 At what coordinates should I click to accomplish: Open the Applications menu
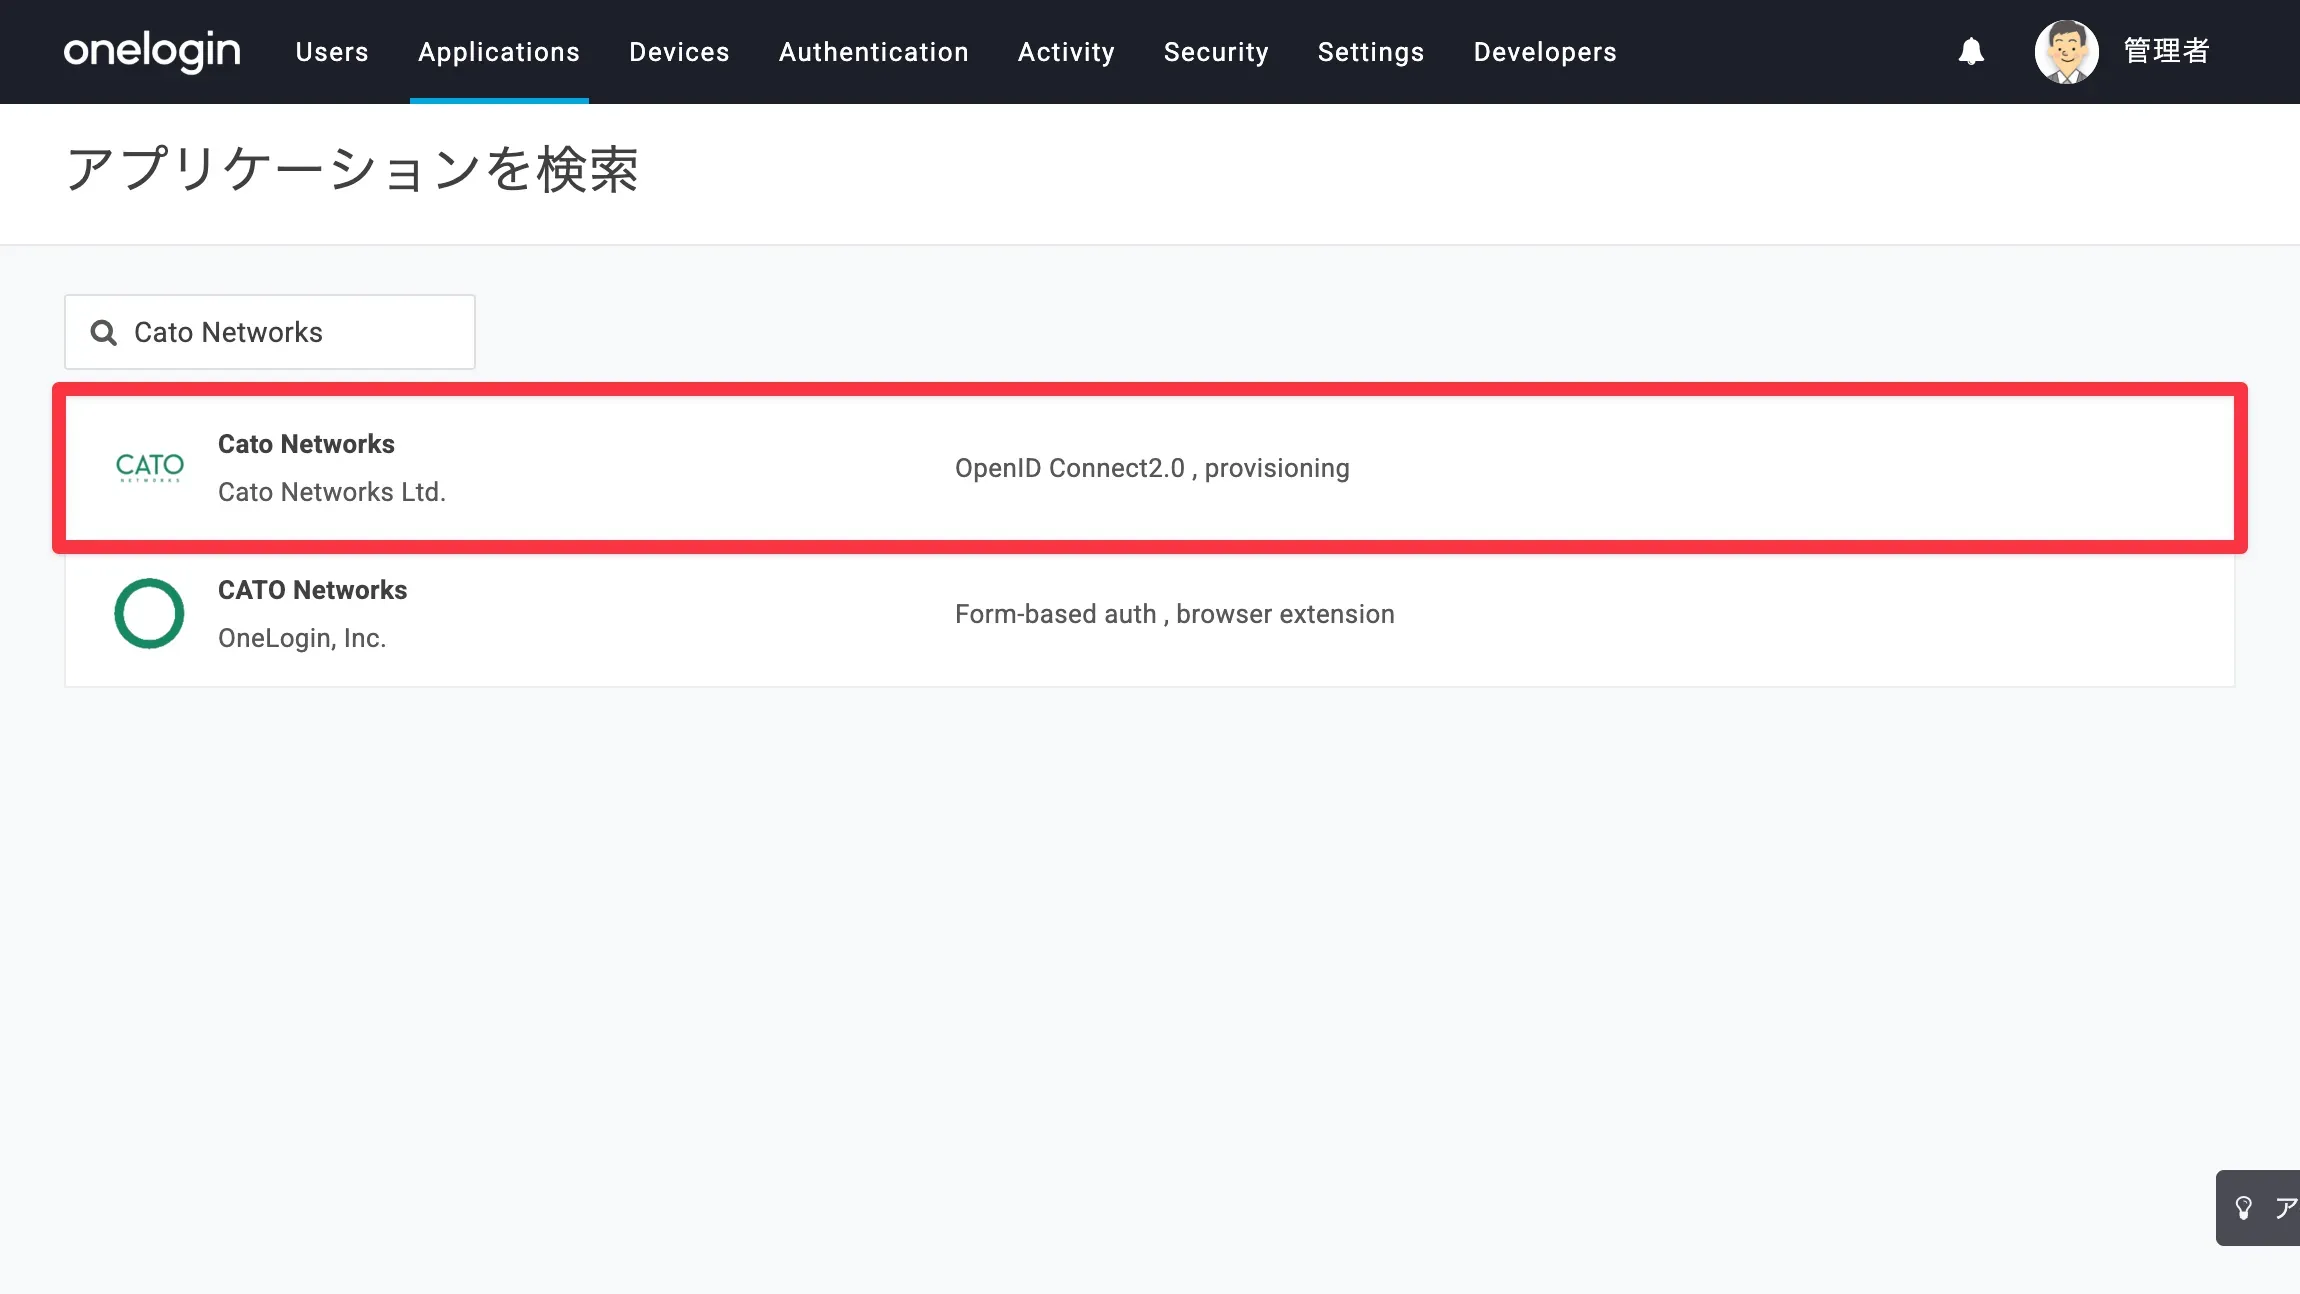tap(499, 52)
